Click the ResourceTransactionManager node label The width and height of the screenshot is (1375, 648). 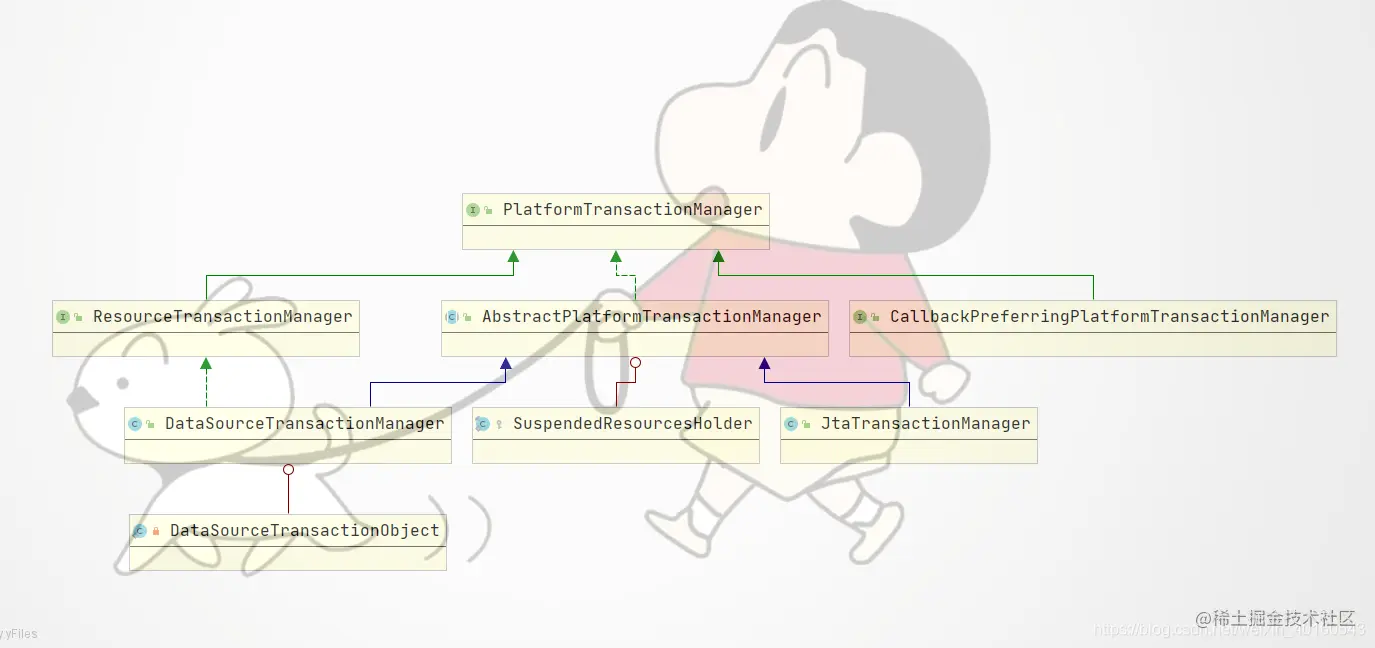coord(222,316)
